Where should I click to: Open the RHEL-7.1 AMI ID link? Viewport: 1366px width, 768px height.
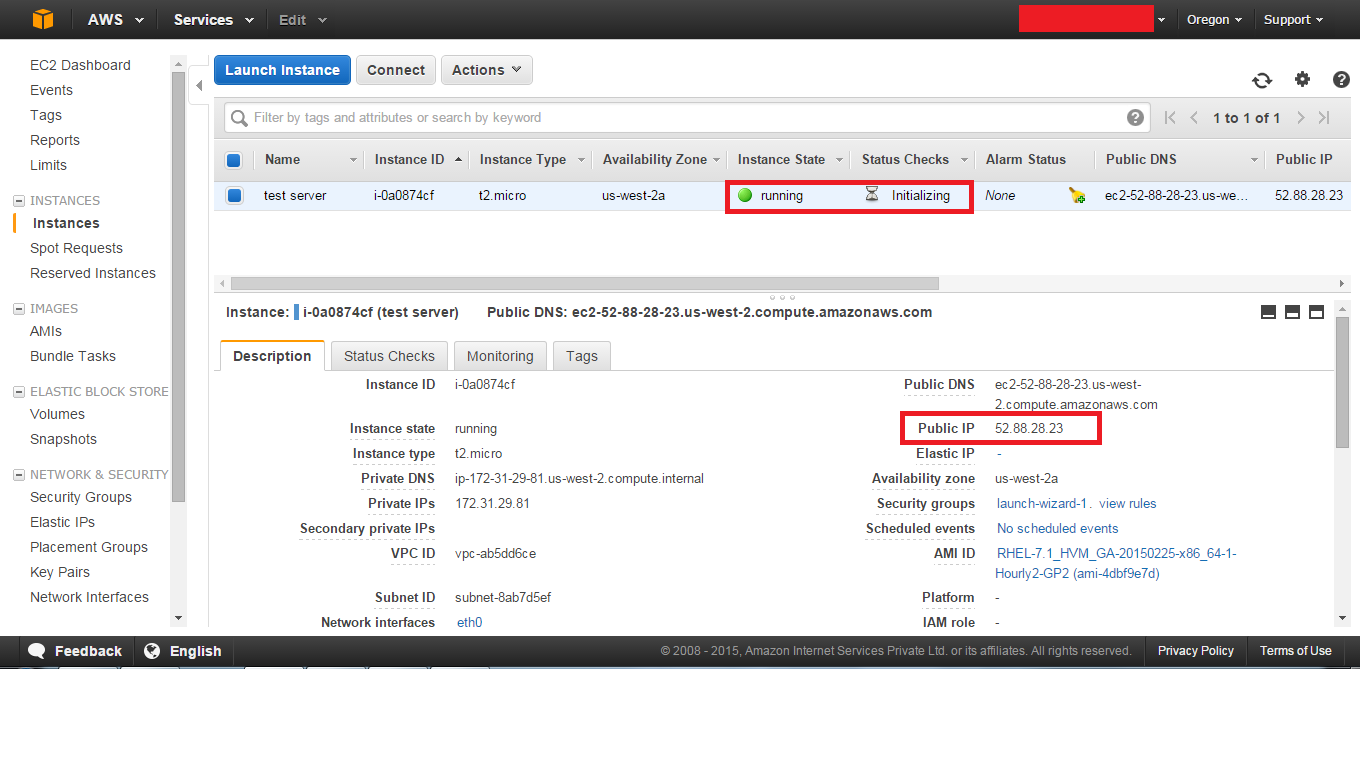1116,563
